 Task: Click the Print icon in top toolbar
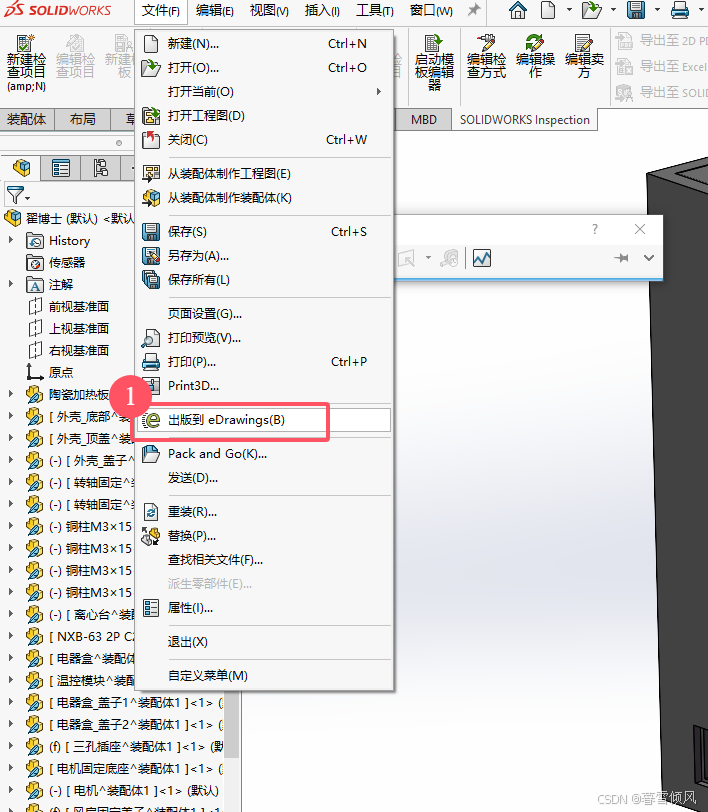pyautogui.click(x=680, y=10)
